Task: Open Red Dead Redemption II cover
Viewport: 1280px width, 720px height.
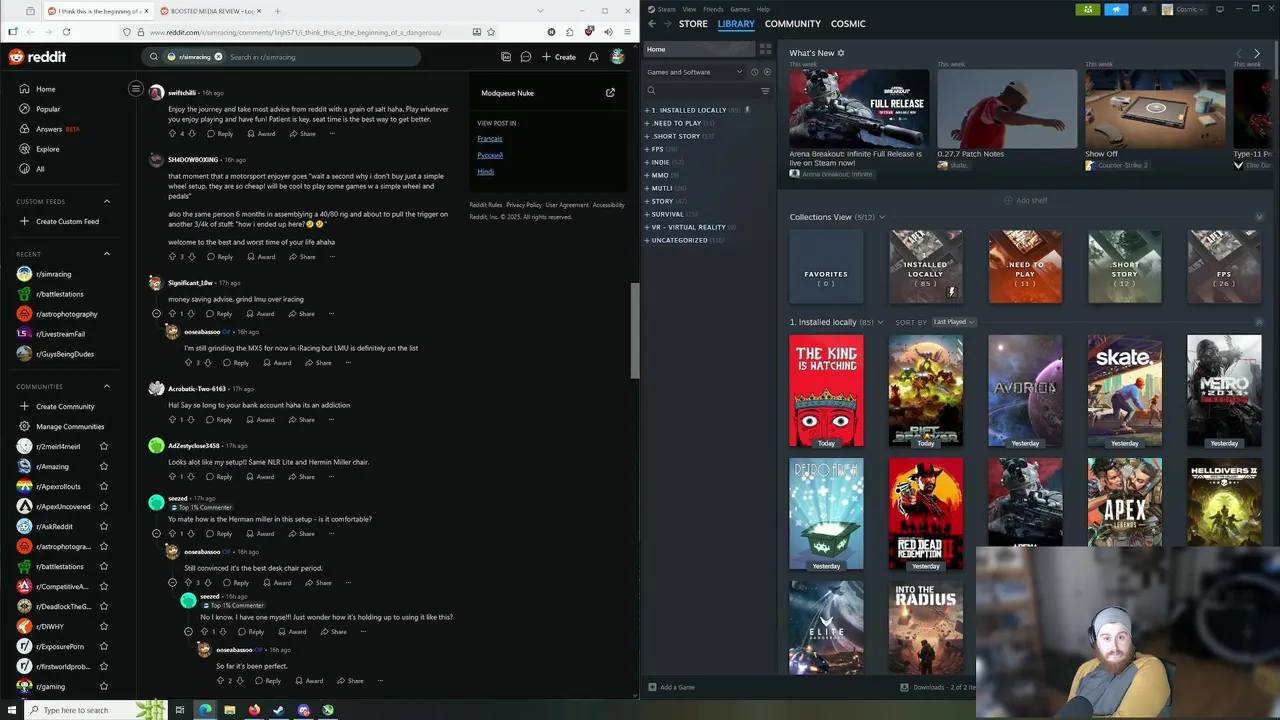Action: (926, 515)
